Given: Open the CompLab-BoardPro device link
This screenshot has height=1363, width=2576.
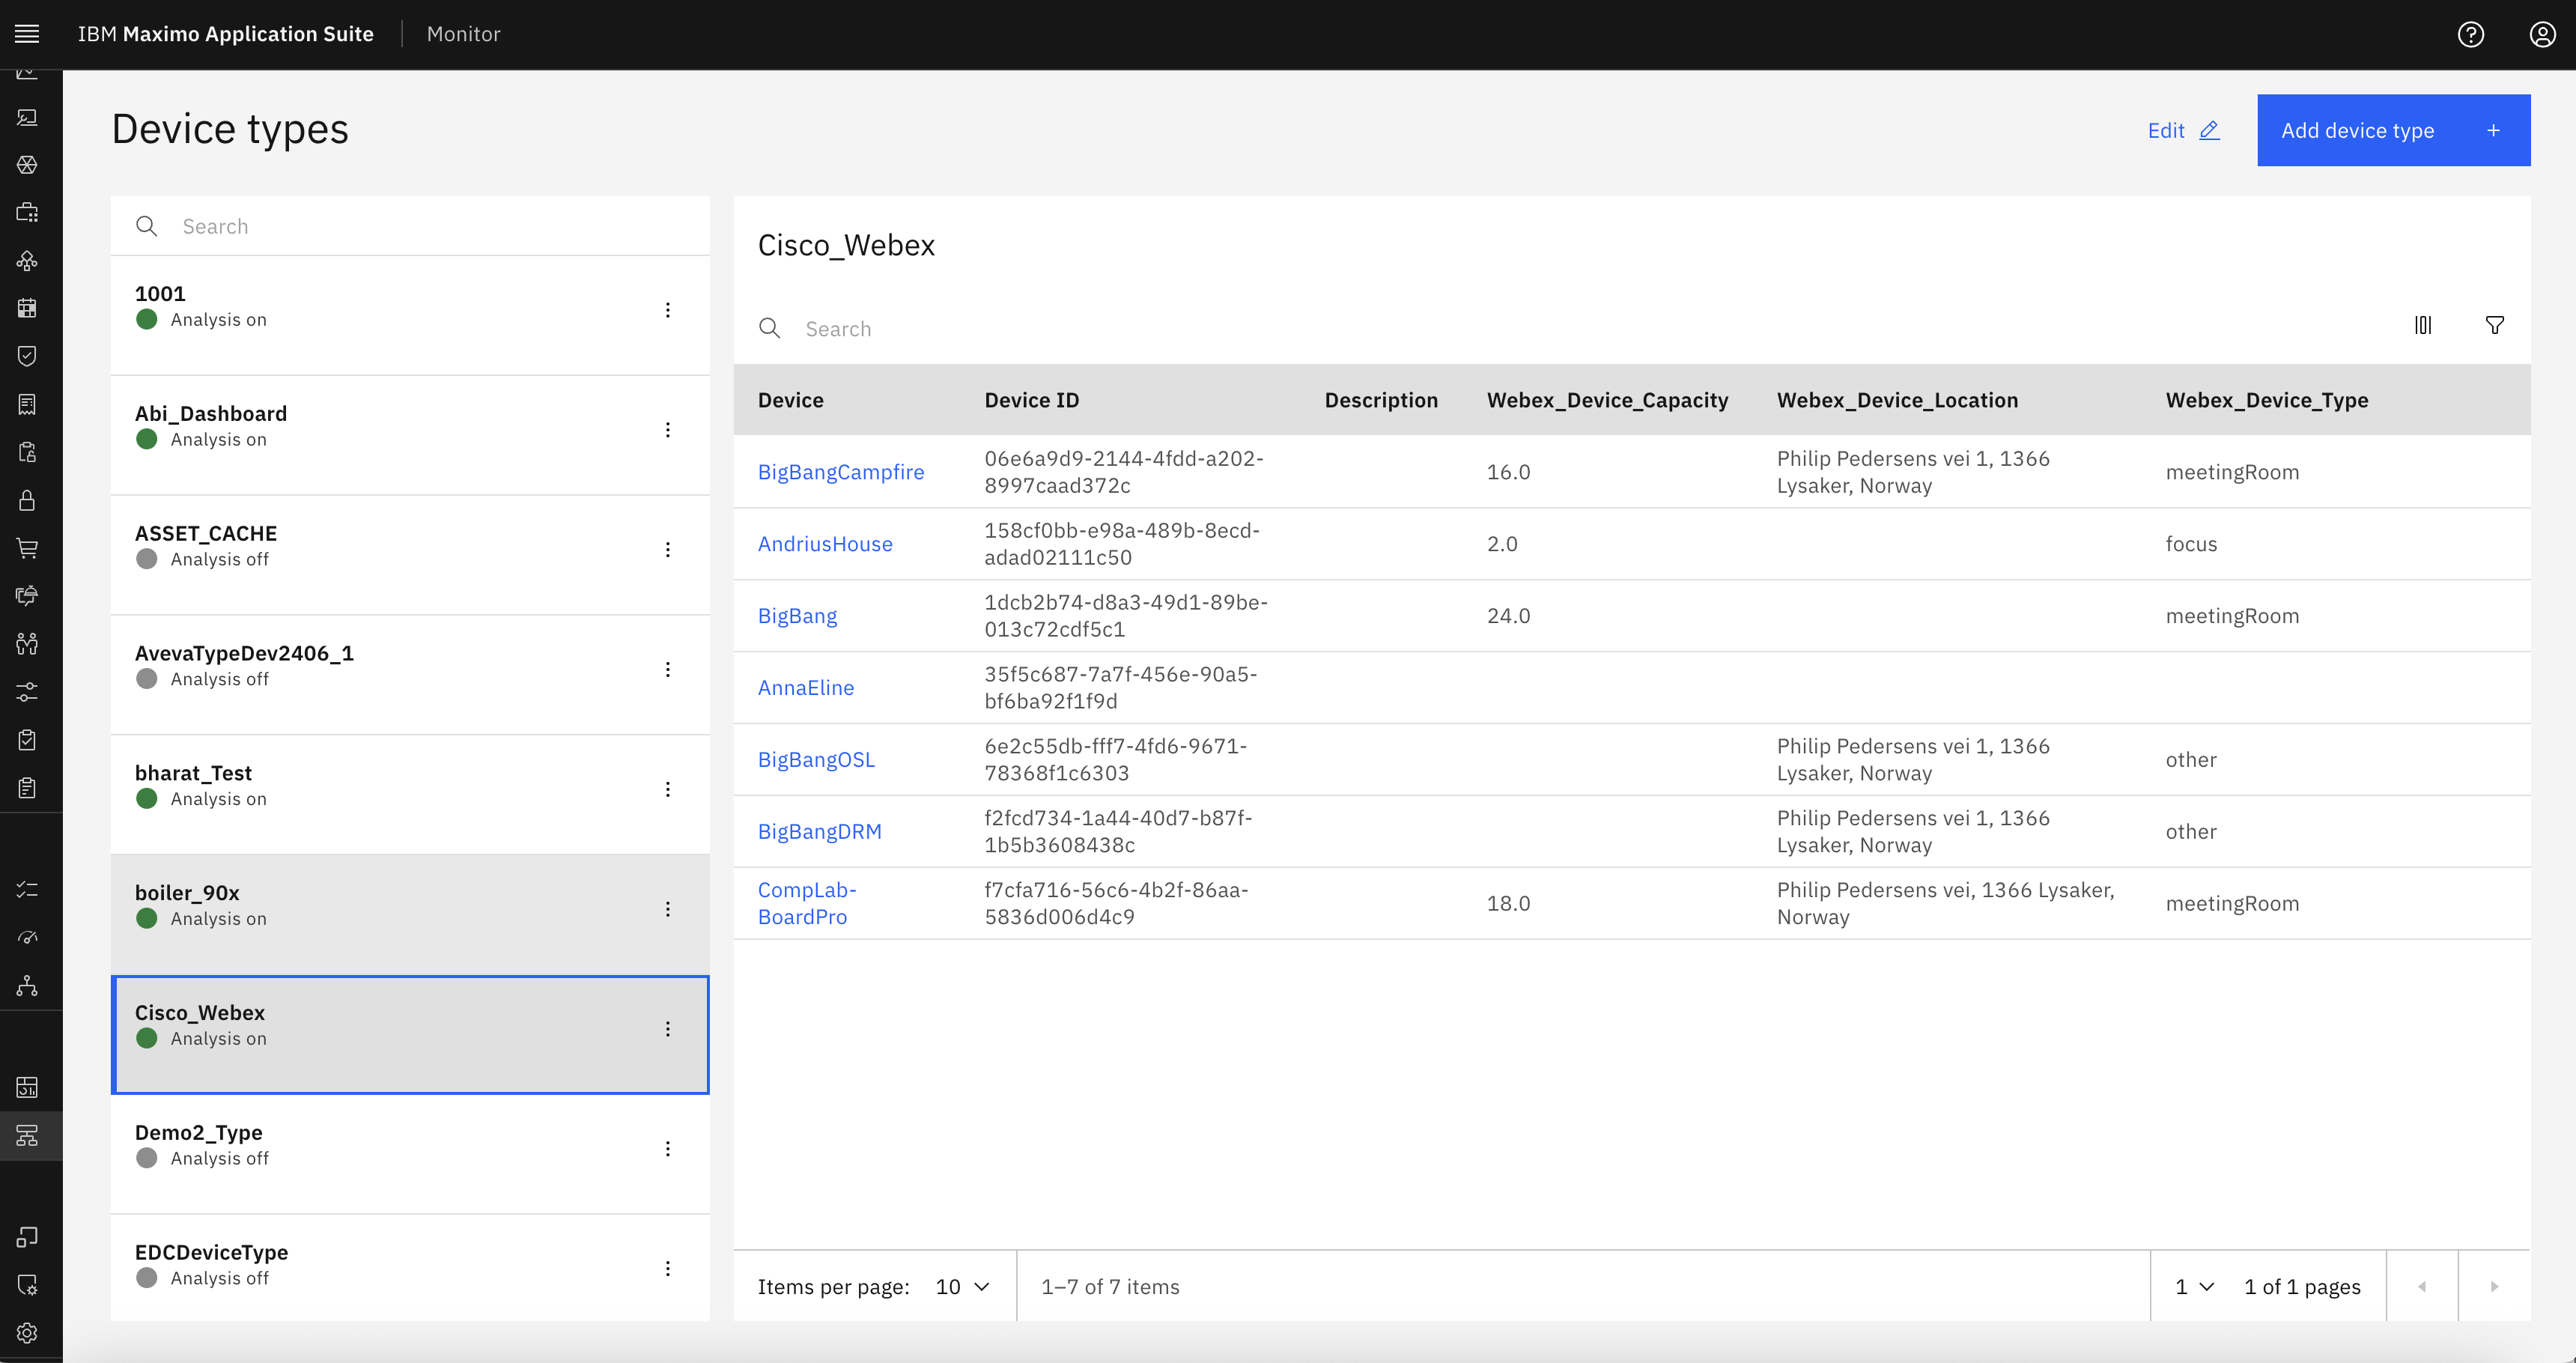Looking at the screenshot, I should pos(807,903).
